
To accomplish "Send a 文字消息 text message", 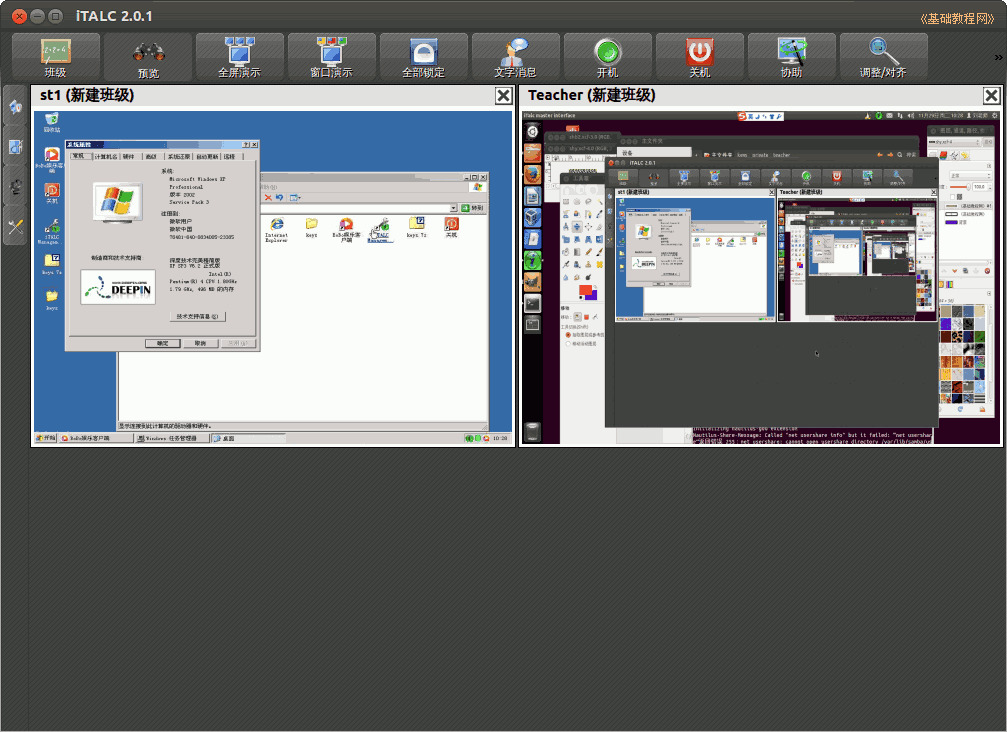I will 515,57.
